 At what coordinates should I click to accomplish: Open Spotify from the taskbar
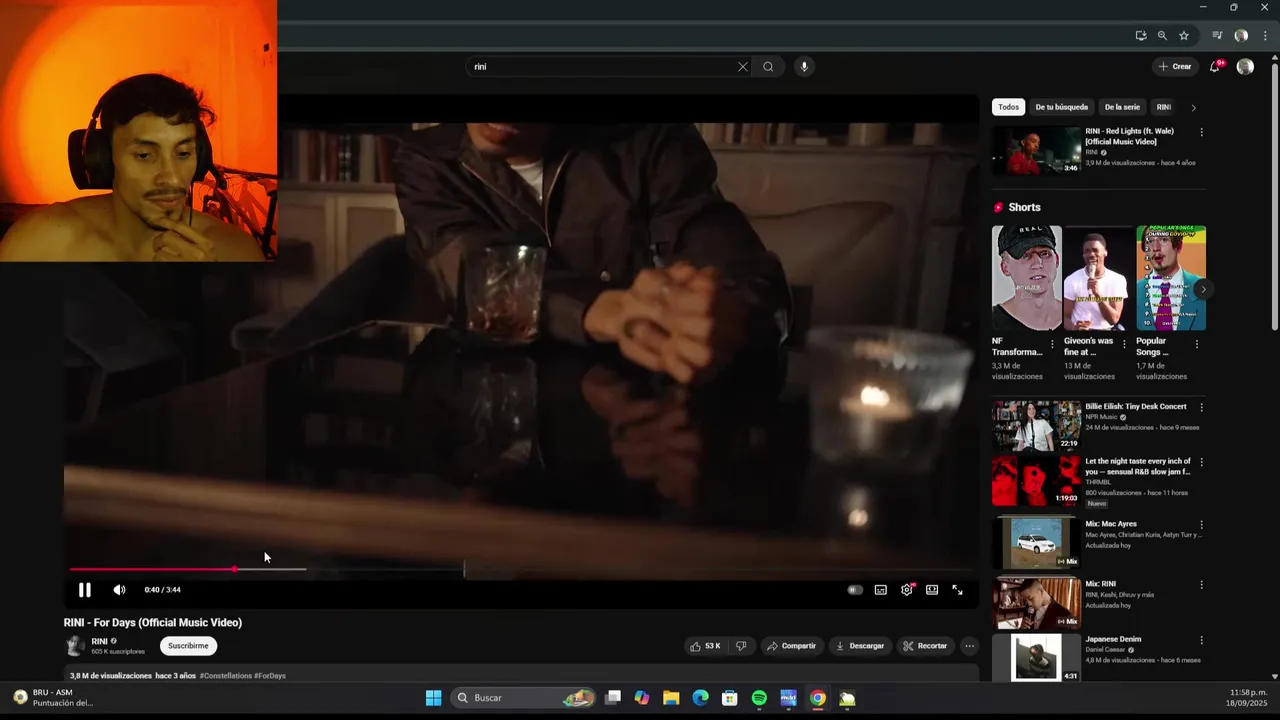tap(759, 698)
